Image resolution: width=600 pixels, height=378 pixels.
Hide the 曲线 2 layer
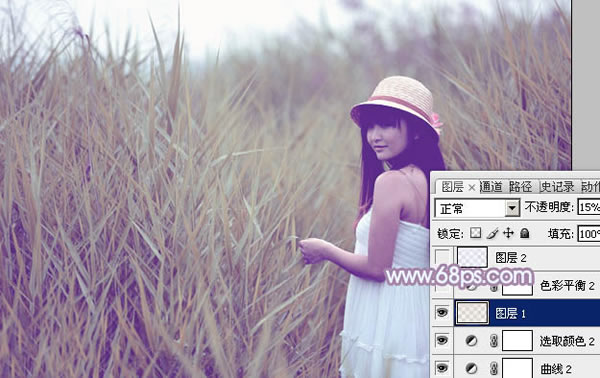click(x=442, y=368)
